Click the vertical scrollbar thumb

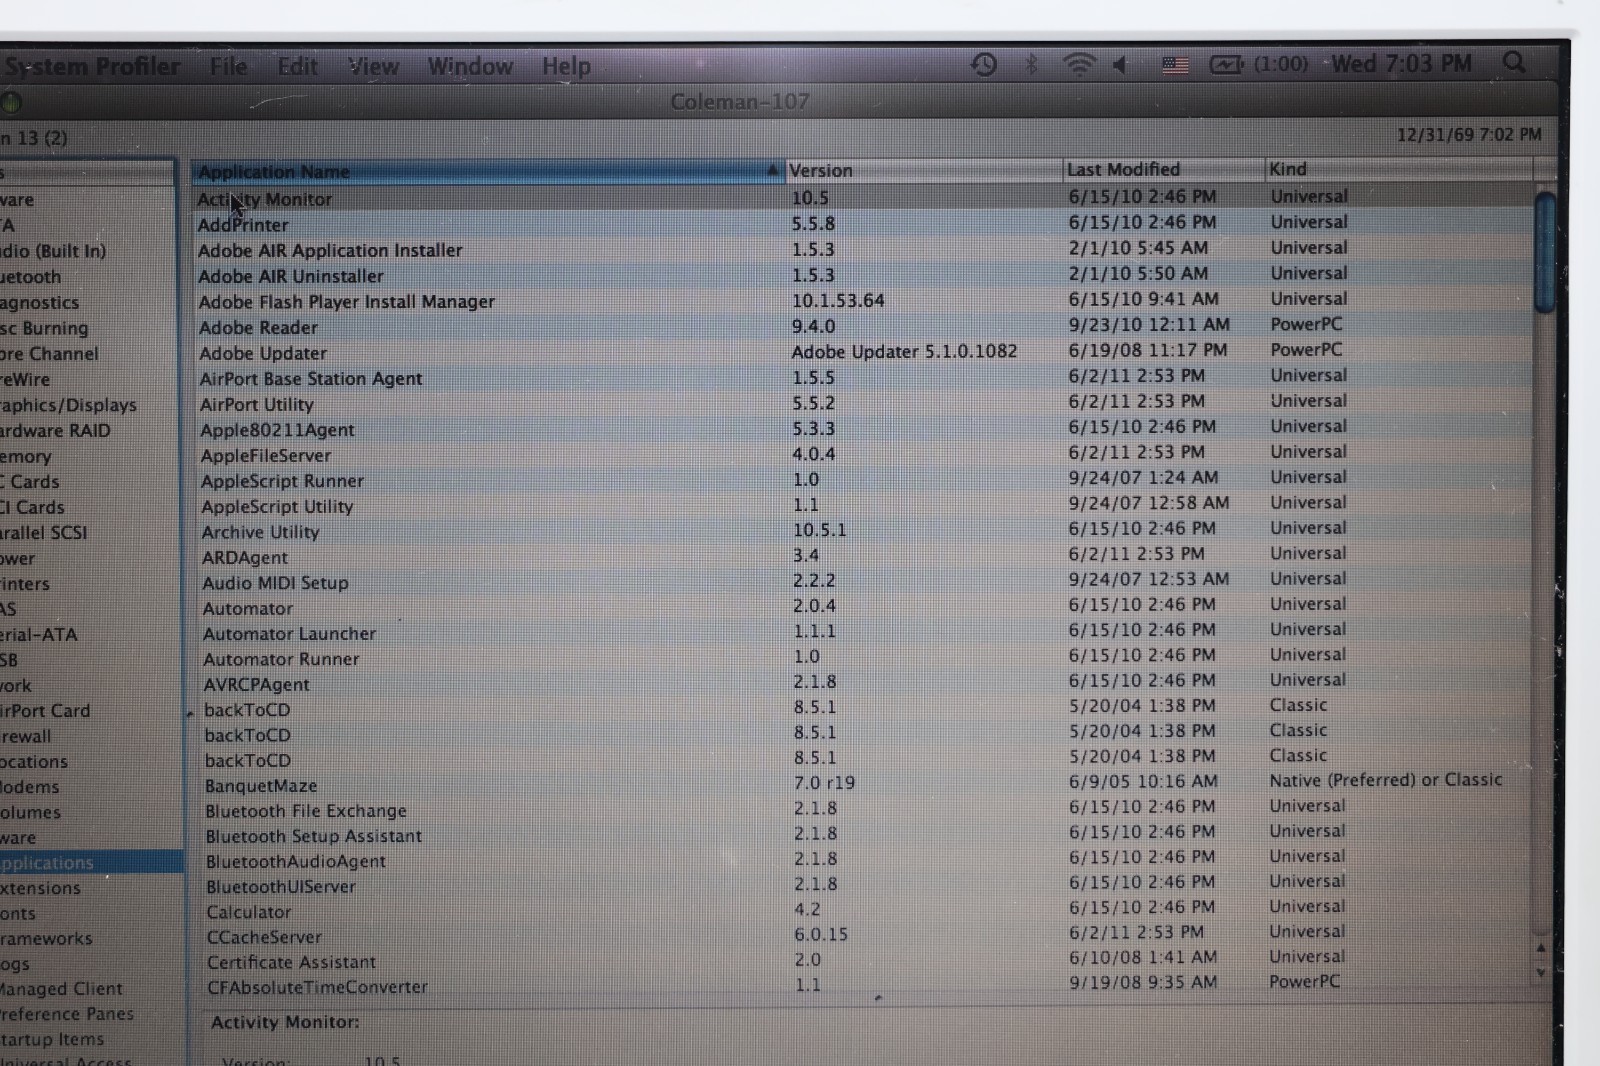pos(1545,253)
